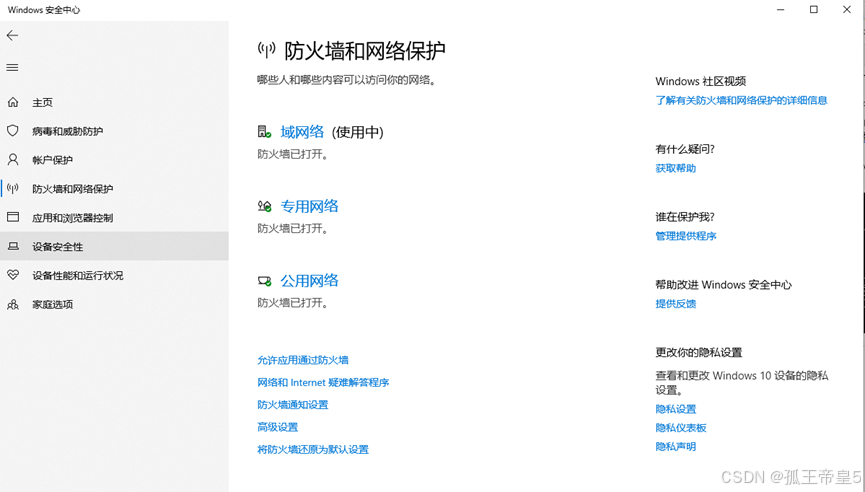Click the 防火墙和网络保护 page heading
This screenshot has width=865, height=492.
coord(365,51)
